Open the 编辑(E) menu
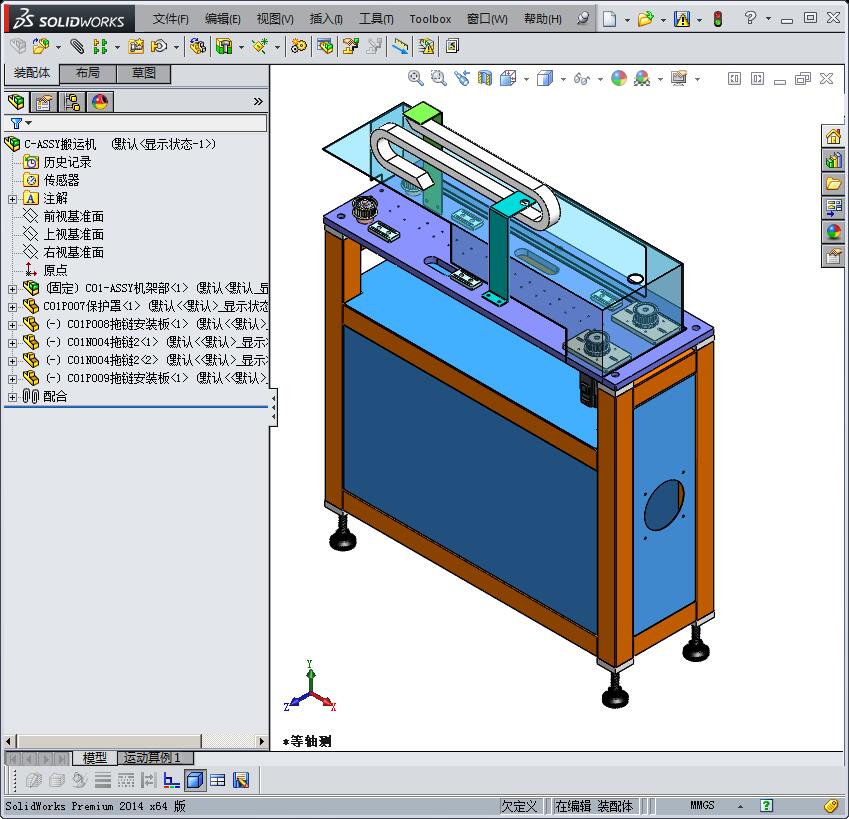 coord(223,19)
